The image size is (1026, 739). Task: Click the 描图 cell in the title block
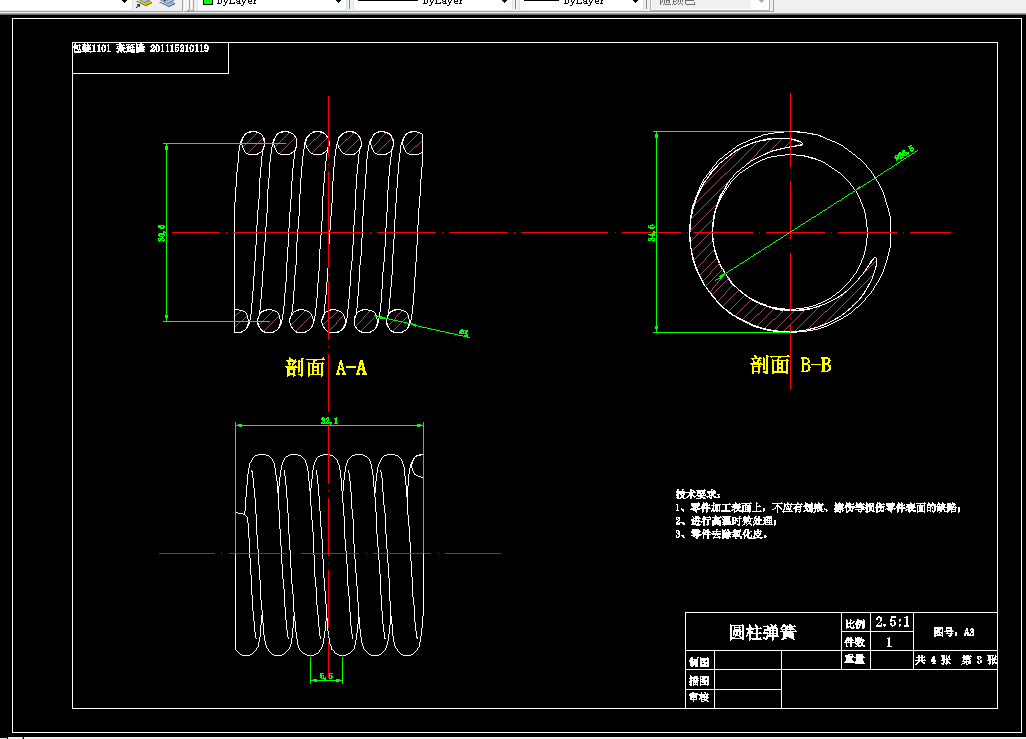click(699, 680)
